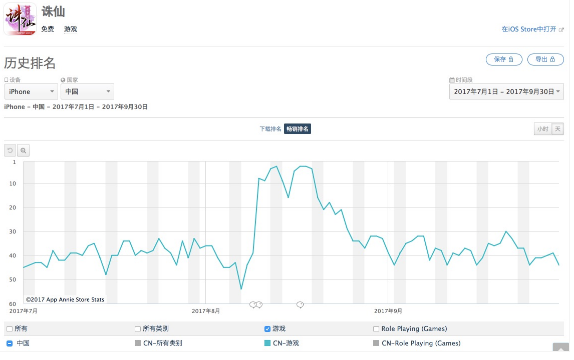
Task: Uncheck the 游戏 checkbox
Action: (267, 329)
